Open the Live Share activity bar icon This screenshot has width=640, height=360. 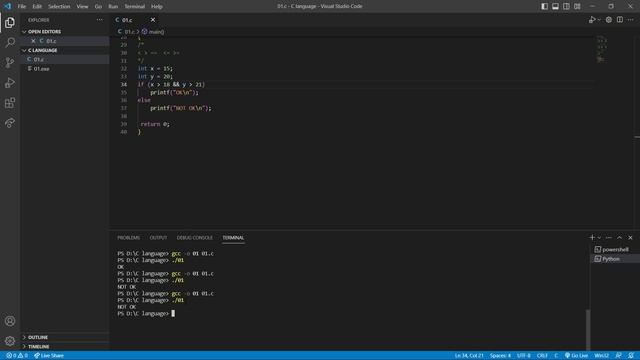[x=10, y=122]
